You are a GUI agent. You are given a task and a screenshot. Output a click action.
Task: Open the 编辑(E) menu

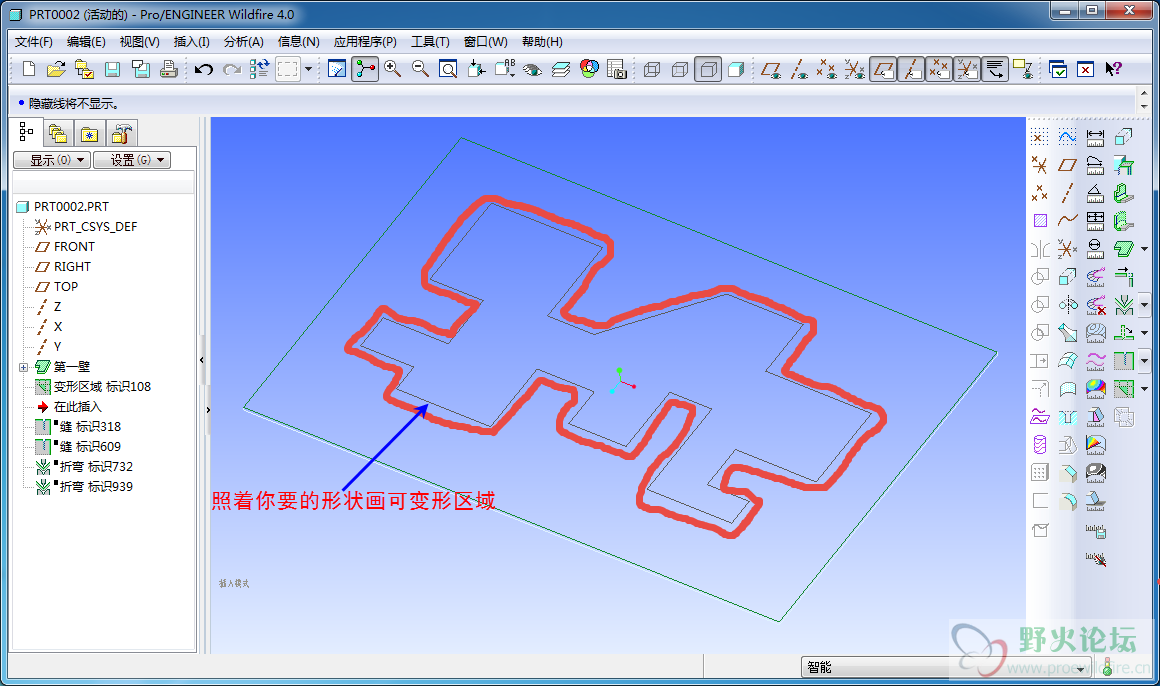coord(86,41)
